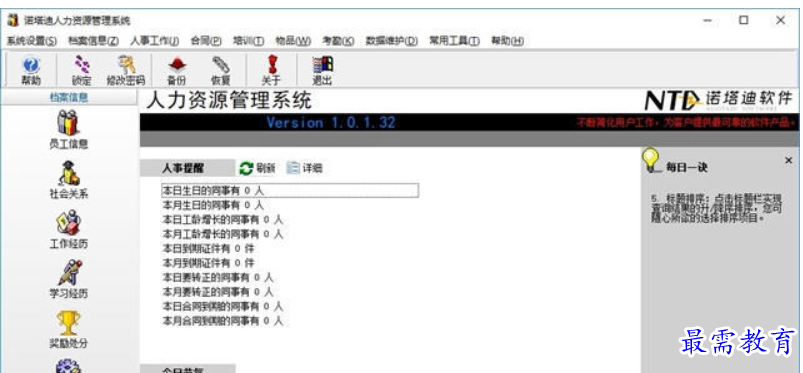This screenshot has height=373, width=803.
Task: Click the 备份 backup toolbar icon
Action: click(x=177, y=71)
